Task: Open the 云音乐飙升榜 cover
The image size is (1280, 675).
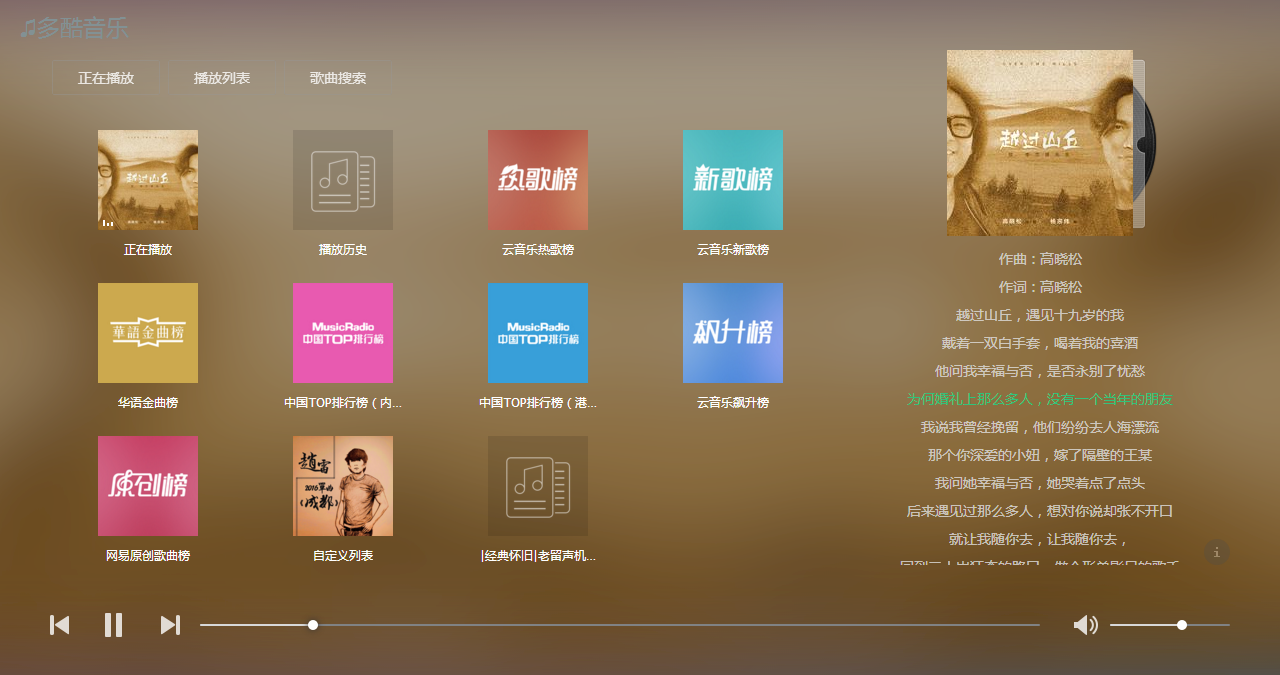Action: point(733,333)
